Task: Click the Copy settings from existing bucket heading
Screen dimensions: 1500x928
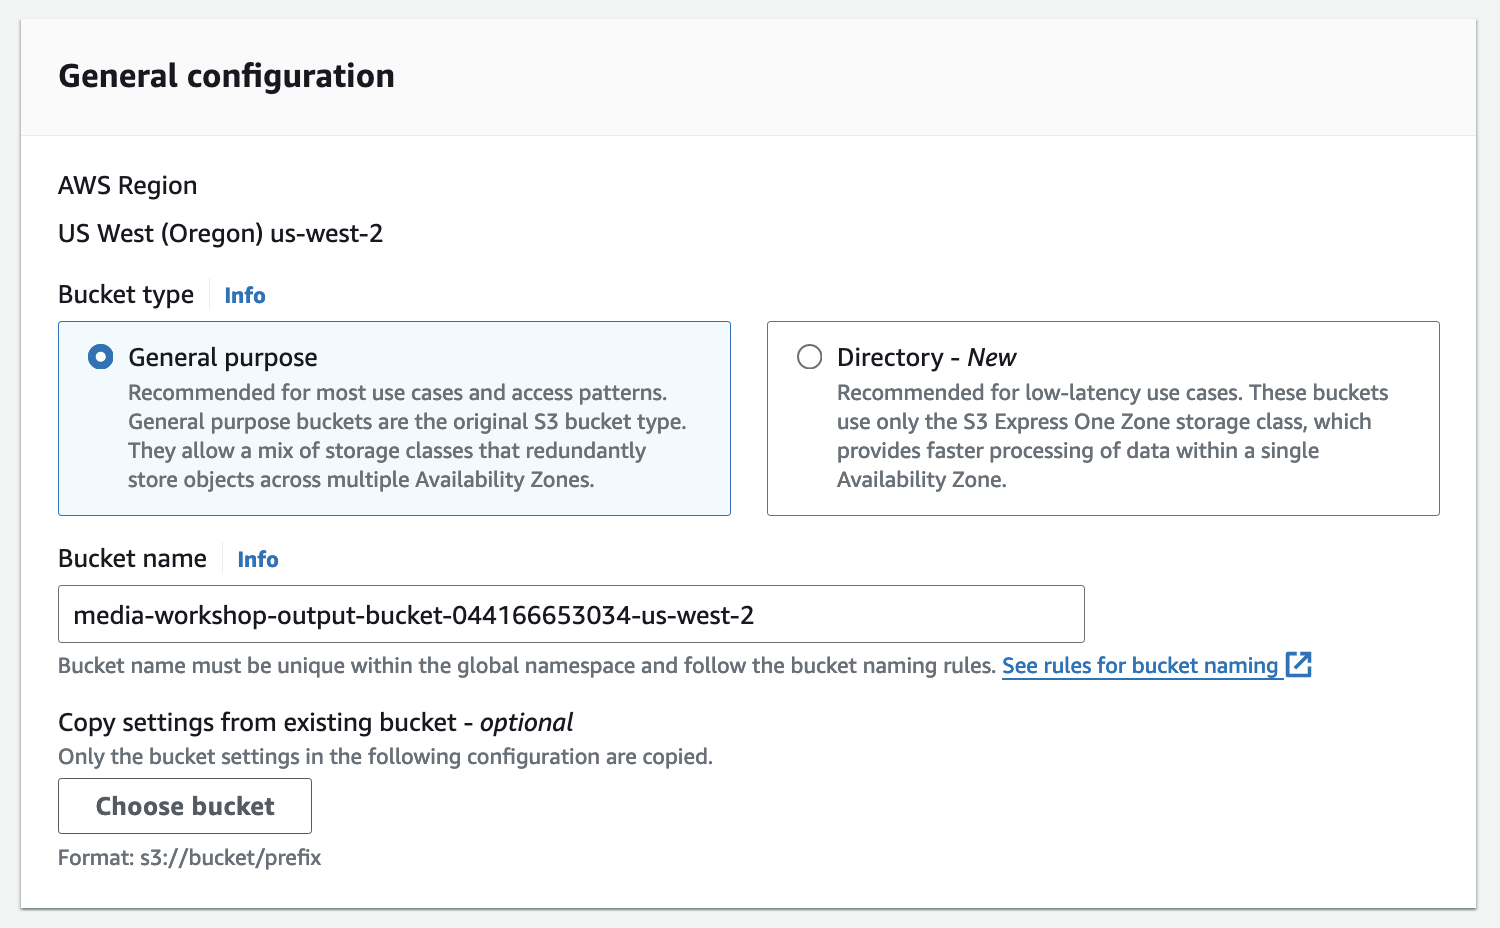Action: tap(315, 722)
